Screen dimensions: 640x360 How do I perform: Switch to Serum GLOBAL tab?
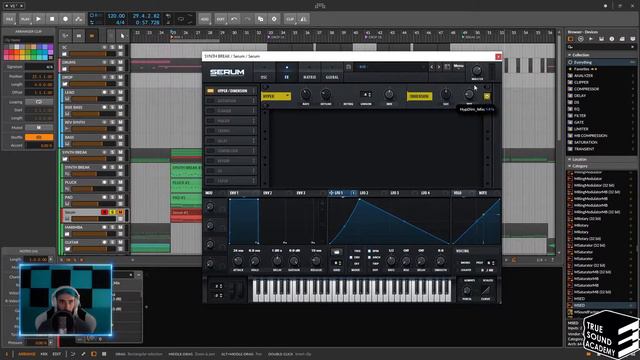click(332, 72)
